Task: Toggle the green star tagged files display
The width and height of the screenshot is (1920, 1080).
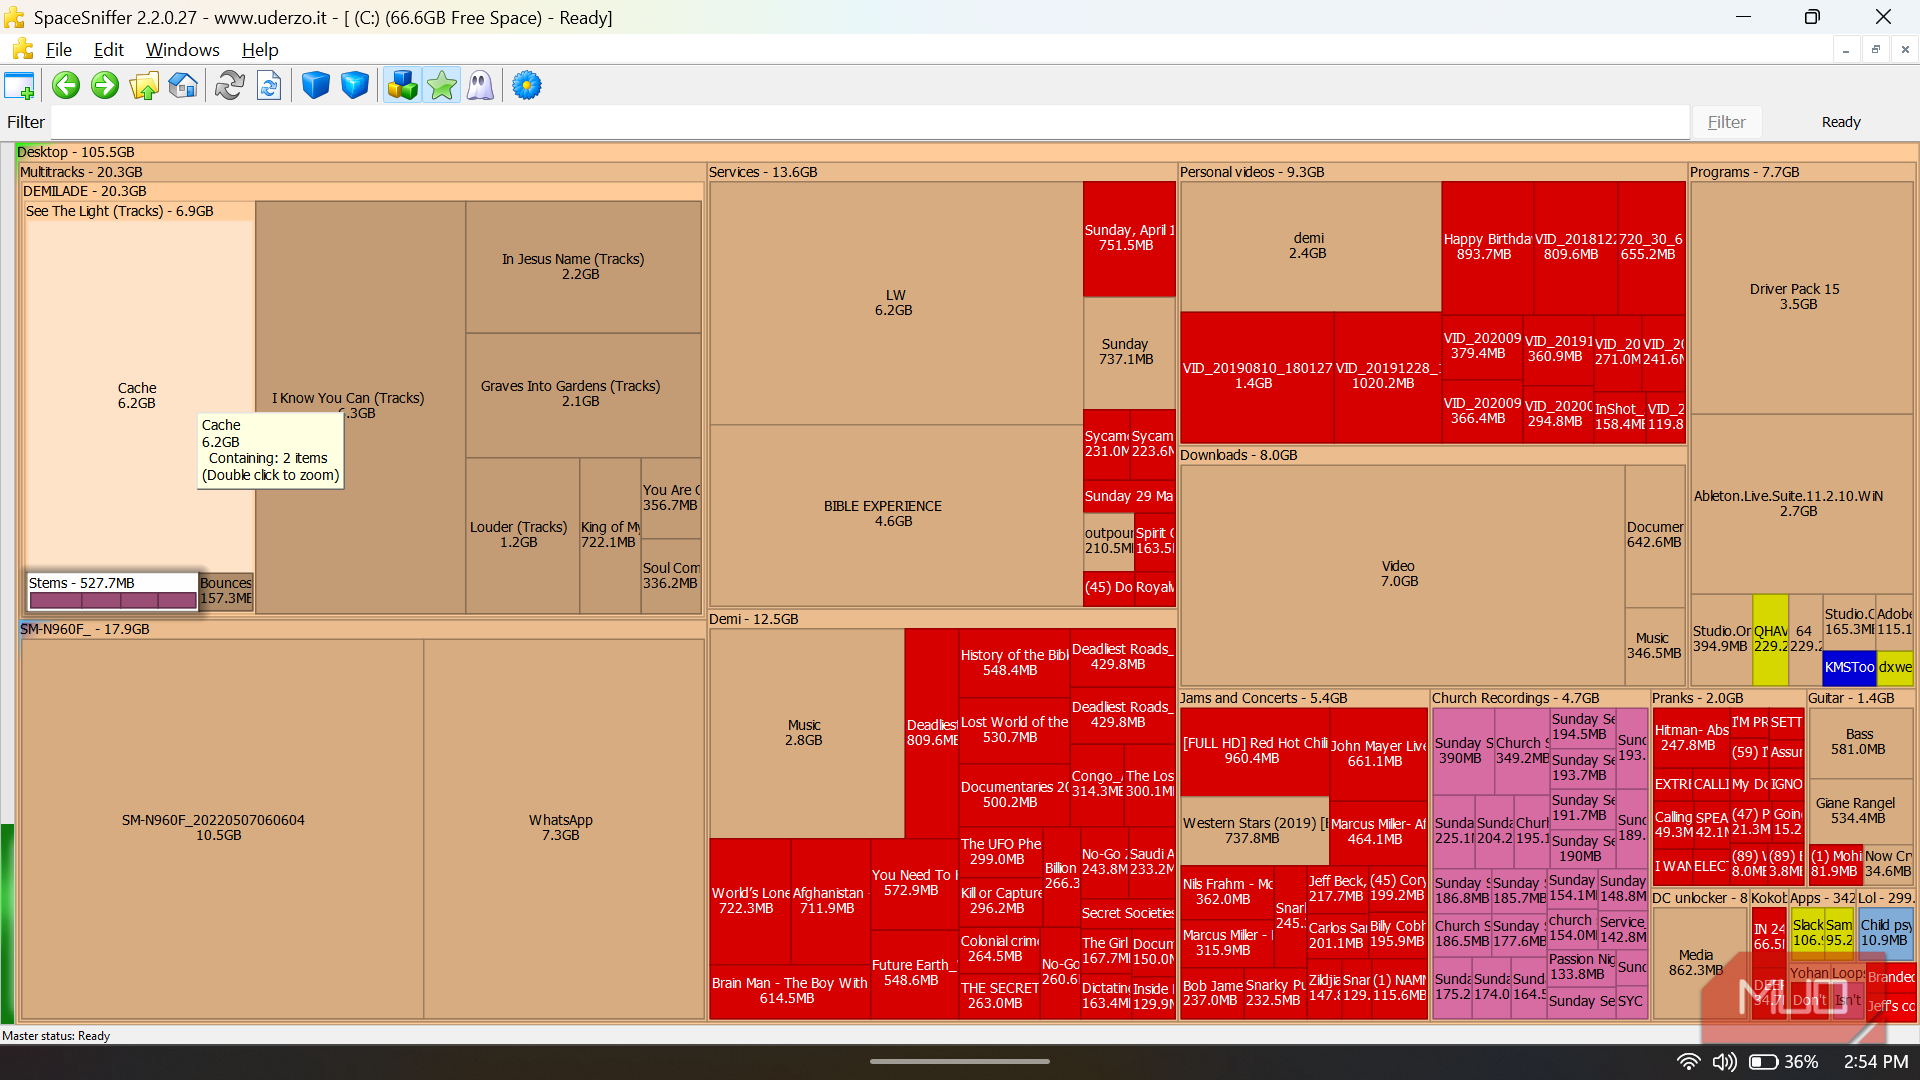Action: pyautogui.click(x=441, y=86)
